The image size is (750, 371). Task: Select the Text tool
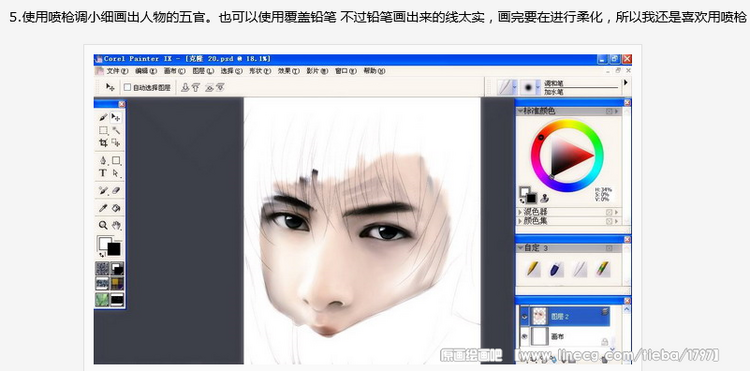[x=103, y=173]
